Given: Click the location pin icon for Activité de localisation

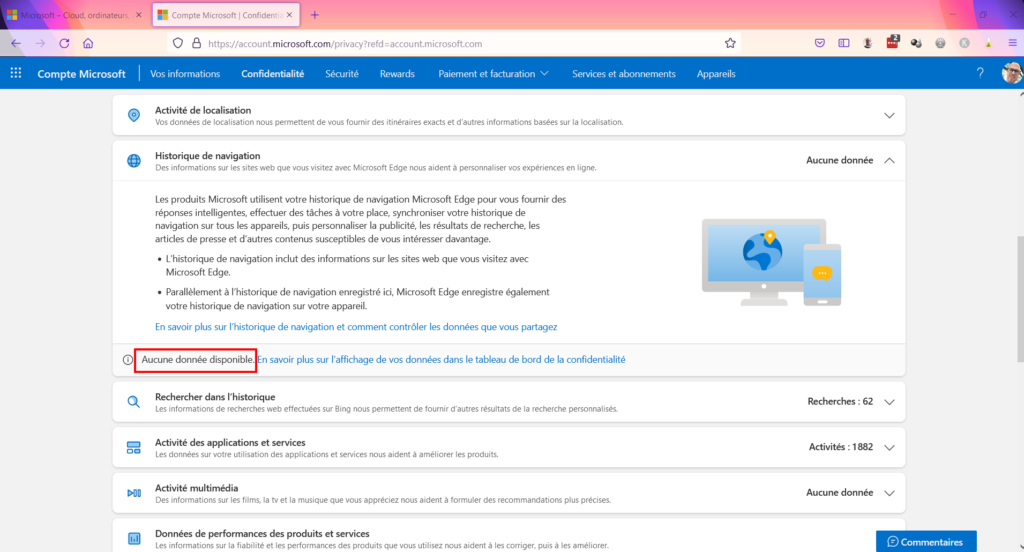Looking at the screenshot, I should tap(134, 115).
